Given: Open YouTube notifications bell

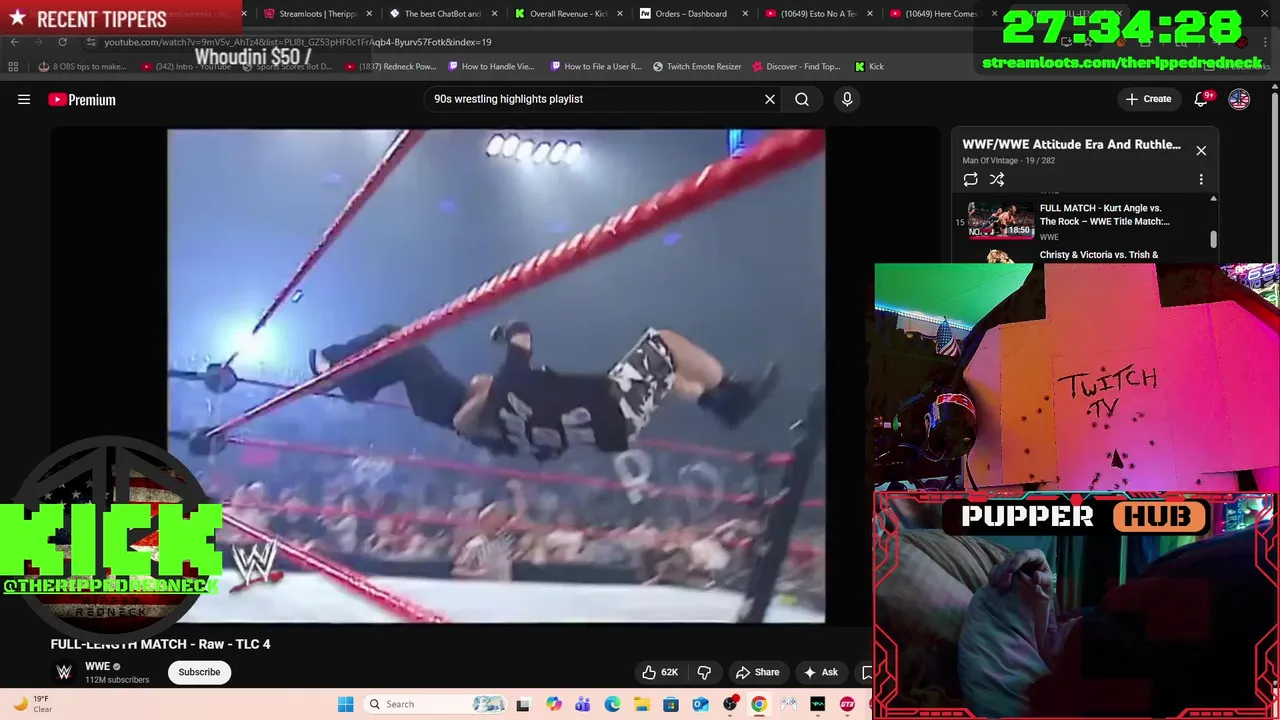Looking at the screenshot, I should coord(1203,99).
